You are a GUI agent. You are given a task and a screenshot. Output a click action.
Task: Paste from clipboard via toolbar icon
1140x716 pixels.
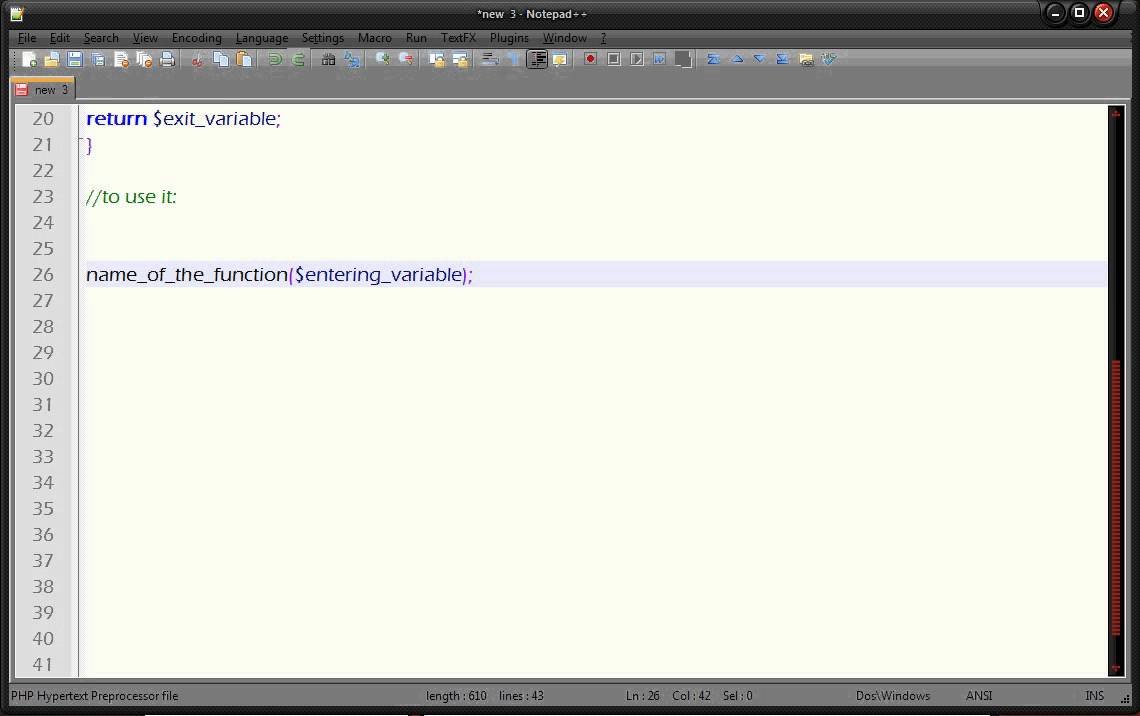coord(244,60)
